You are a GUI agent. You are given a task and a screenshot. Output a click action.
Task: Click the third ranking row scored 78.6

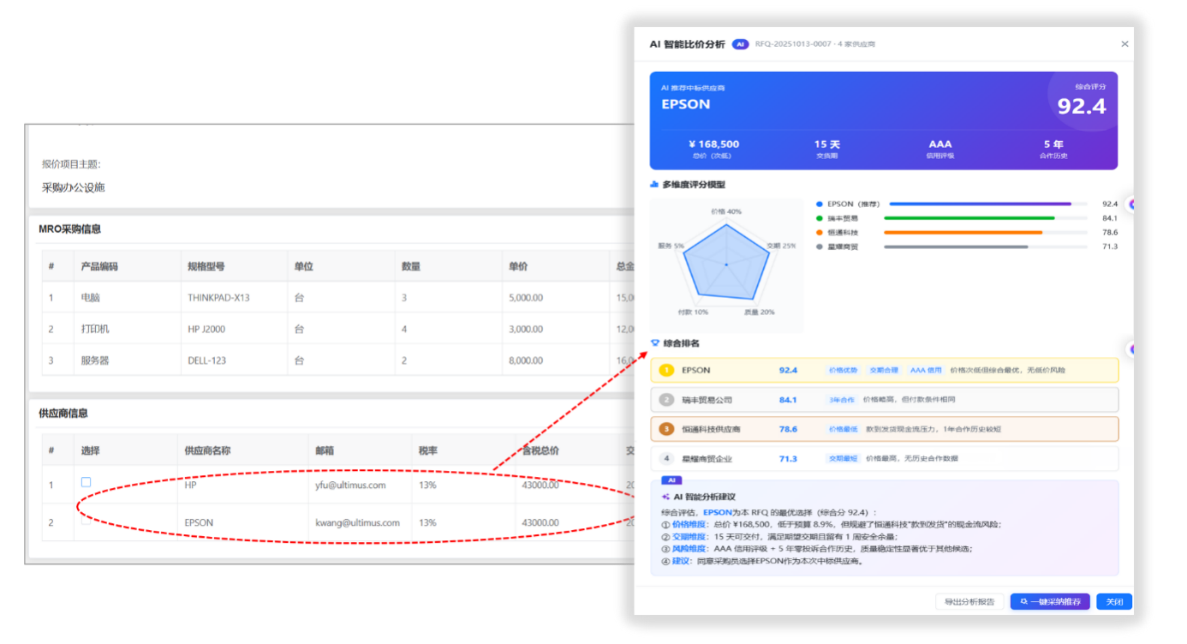pyautogui.click(x=884, y=429)
